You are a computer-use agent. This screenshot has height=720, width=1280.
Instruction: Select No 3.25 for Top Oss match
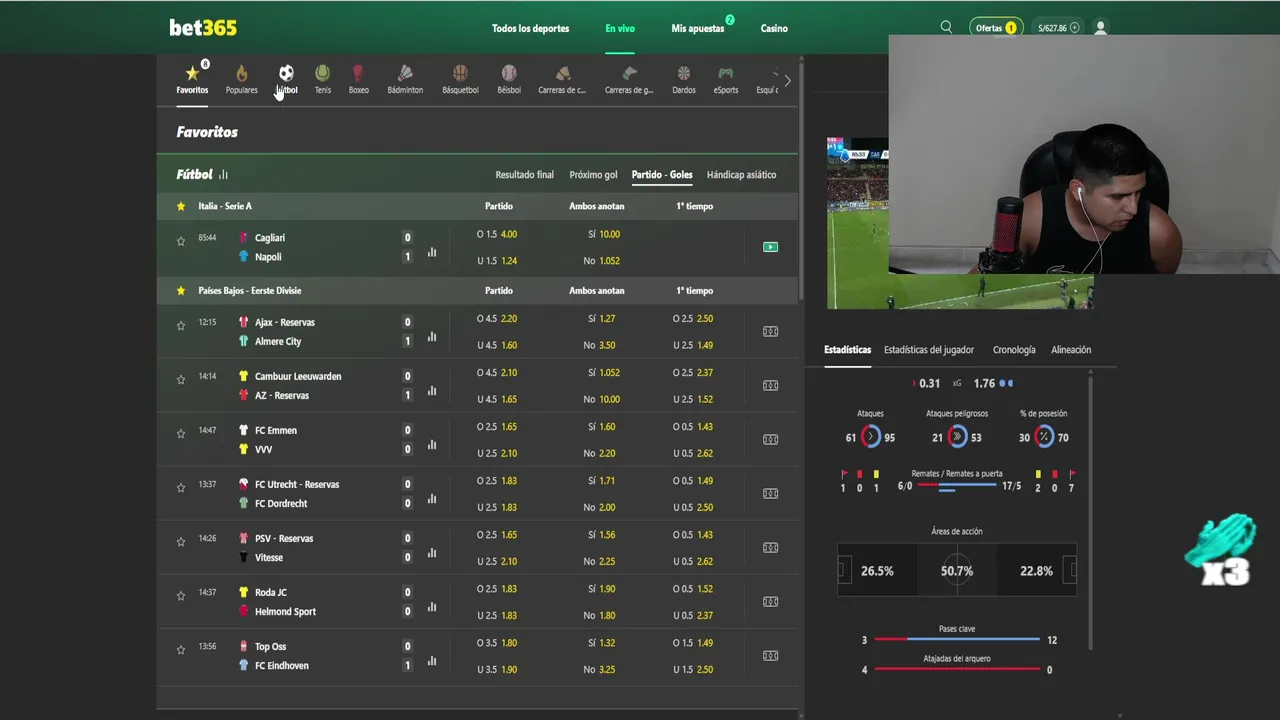click(x=600, y=670)
